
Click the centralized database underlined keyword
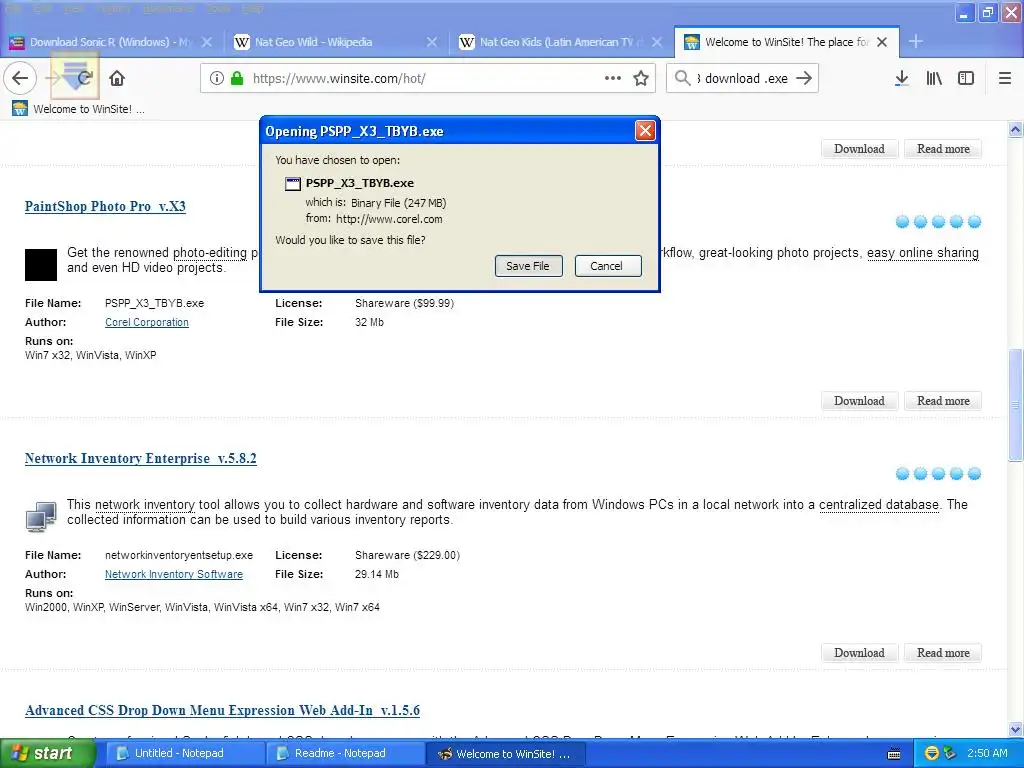click(x=879, y=505)
